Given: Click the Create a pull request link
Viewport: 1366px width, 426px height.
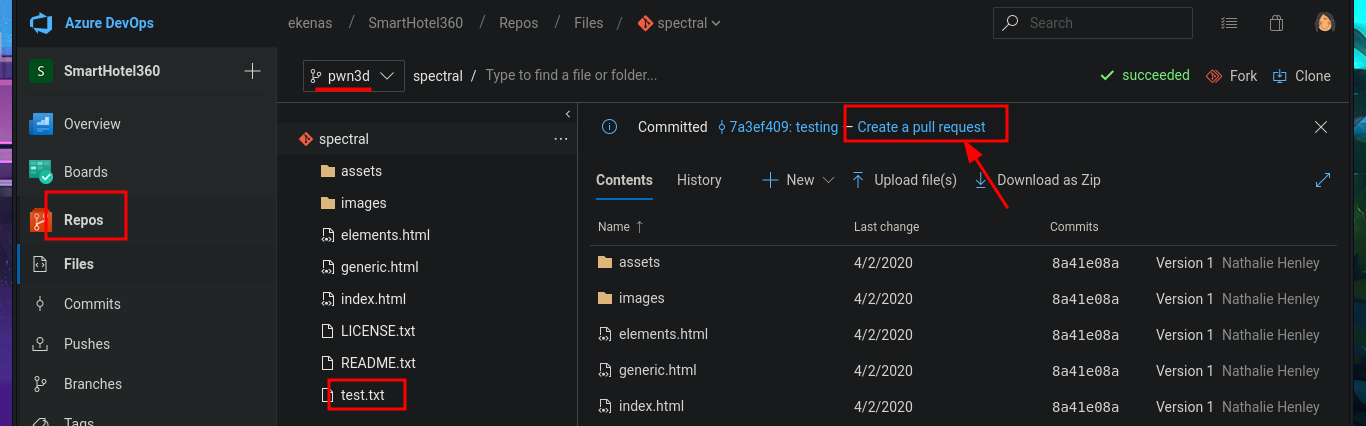Looking at the screenshot, I should point(921,127).
